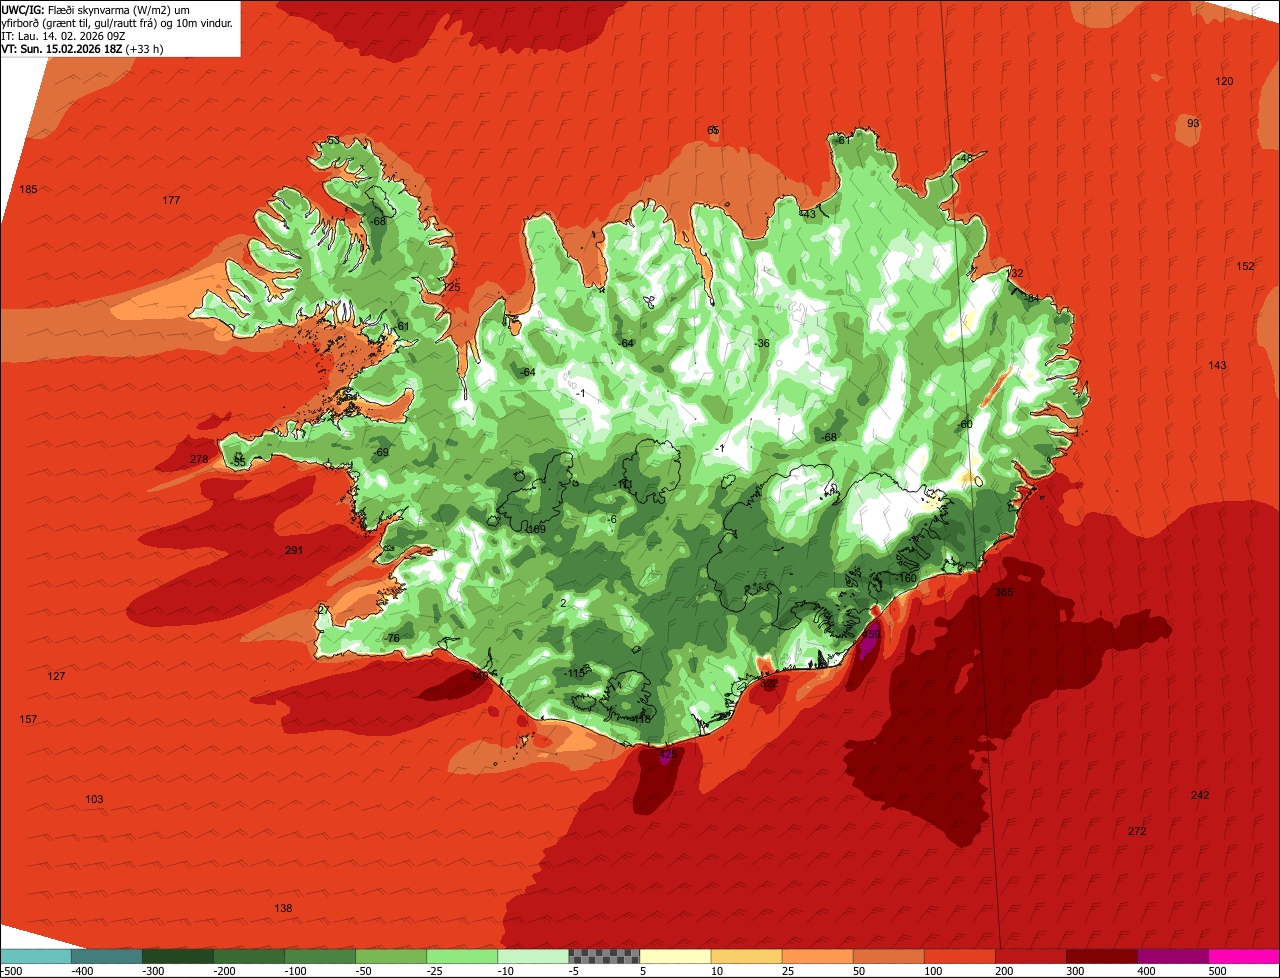This screenshot has height=978, width=1280.
Task: Select the value -76 in southwest Iceland
Action: pyautogui.click(x=392, y=638)
